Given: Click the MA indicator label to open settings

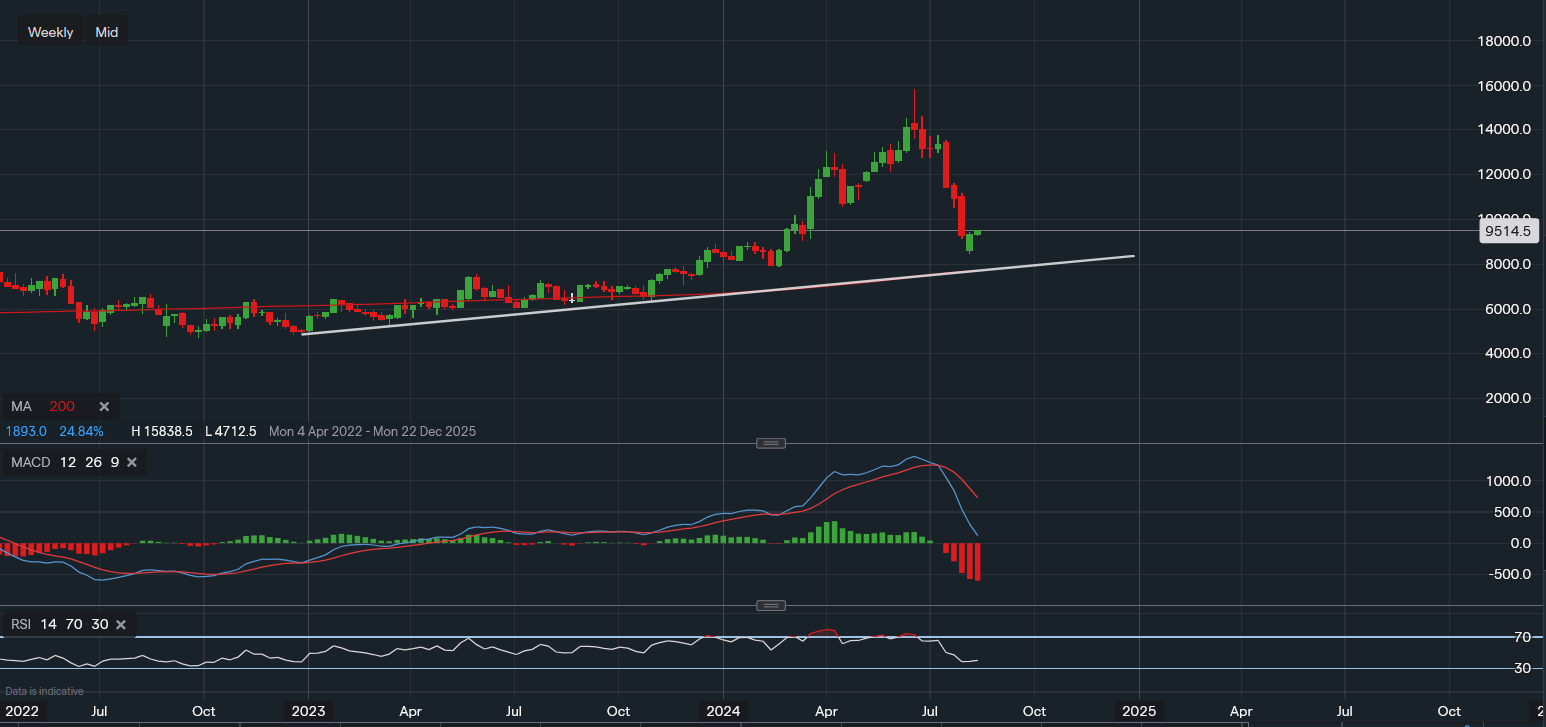Looking at the screenshot, I should tap(21, 406).
